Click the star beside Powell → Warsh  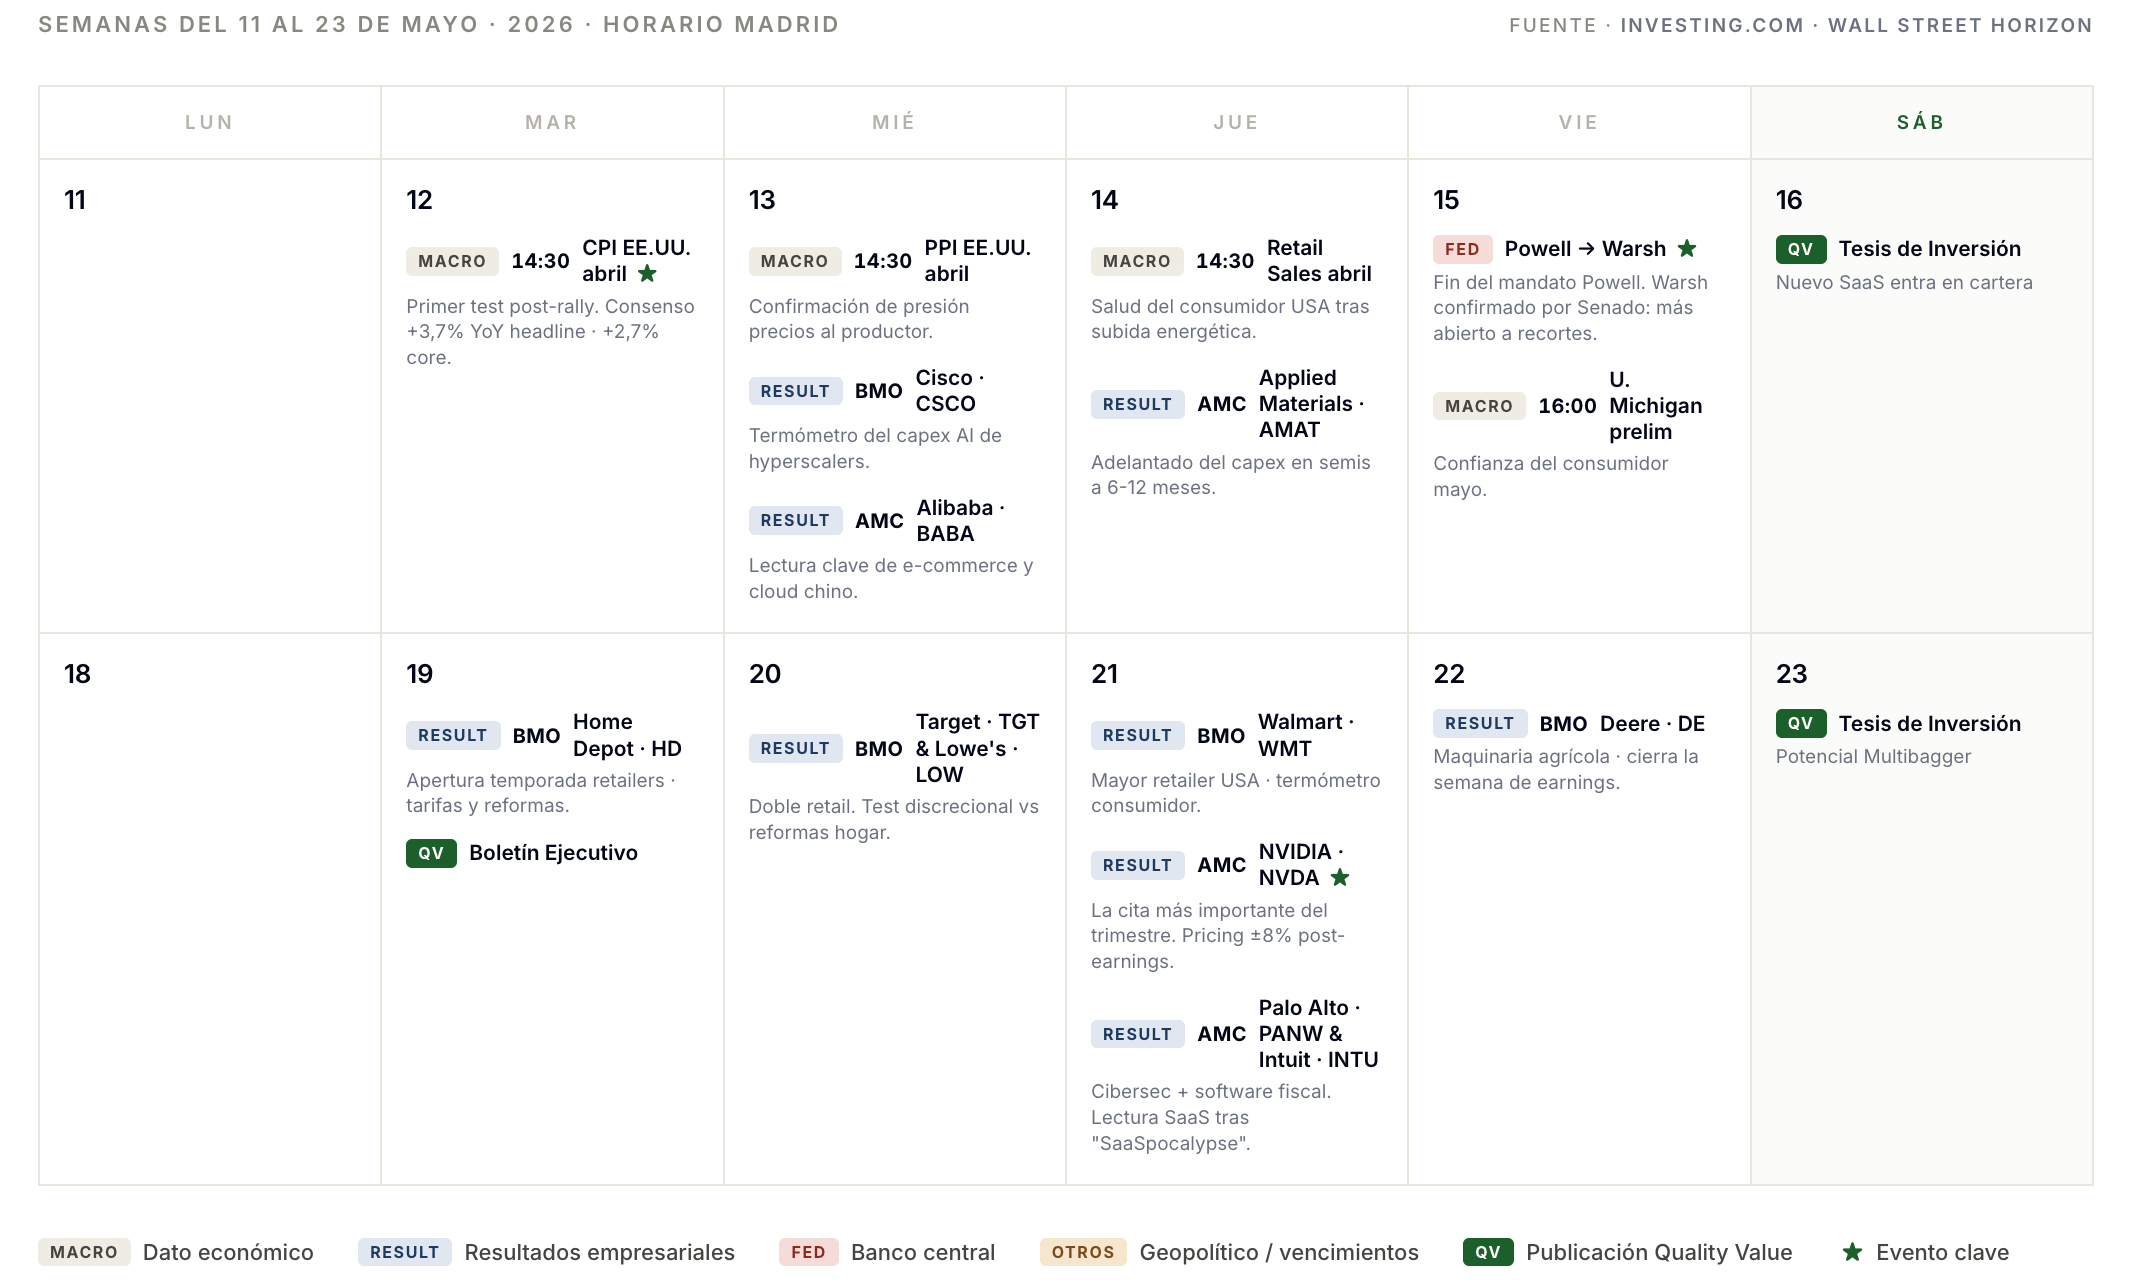[x=1687, y=249]
